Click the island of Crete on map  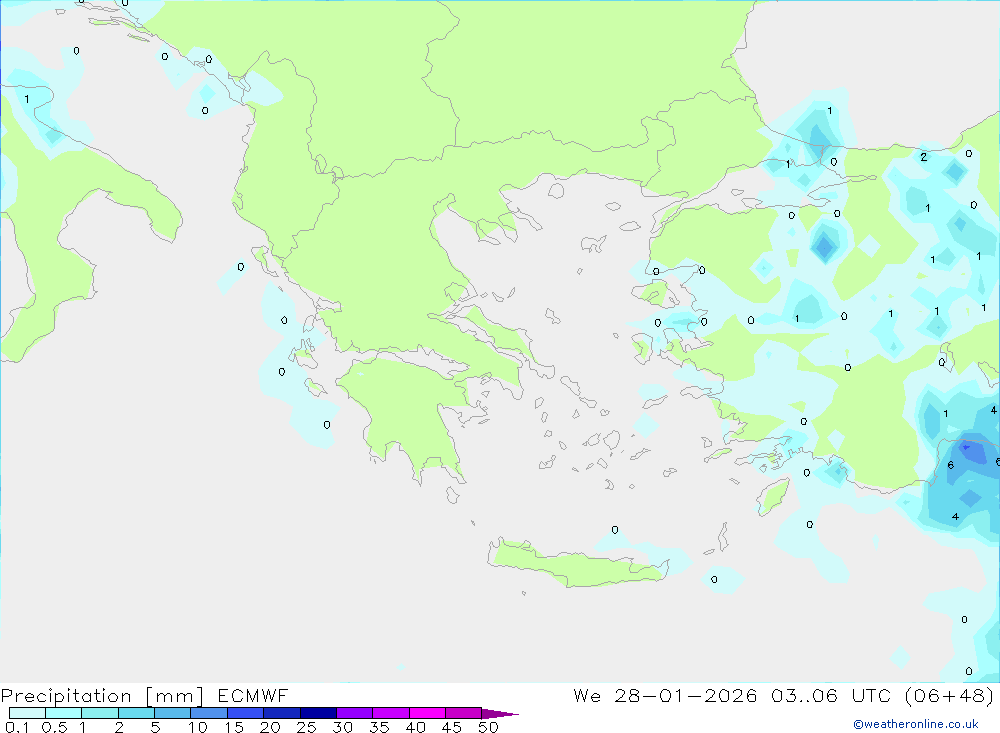pos(577,565)
